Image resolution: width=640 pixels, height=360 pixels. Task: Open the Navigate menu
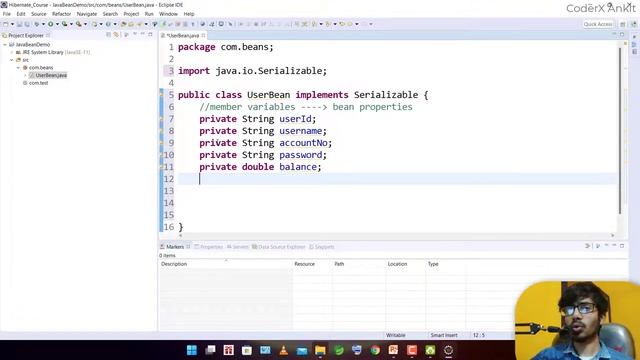coord(87,14)
